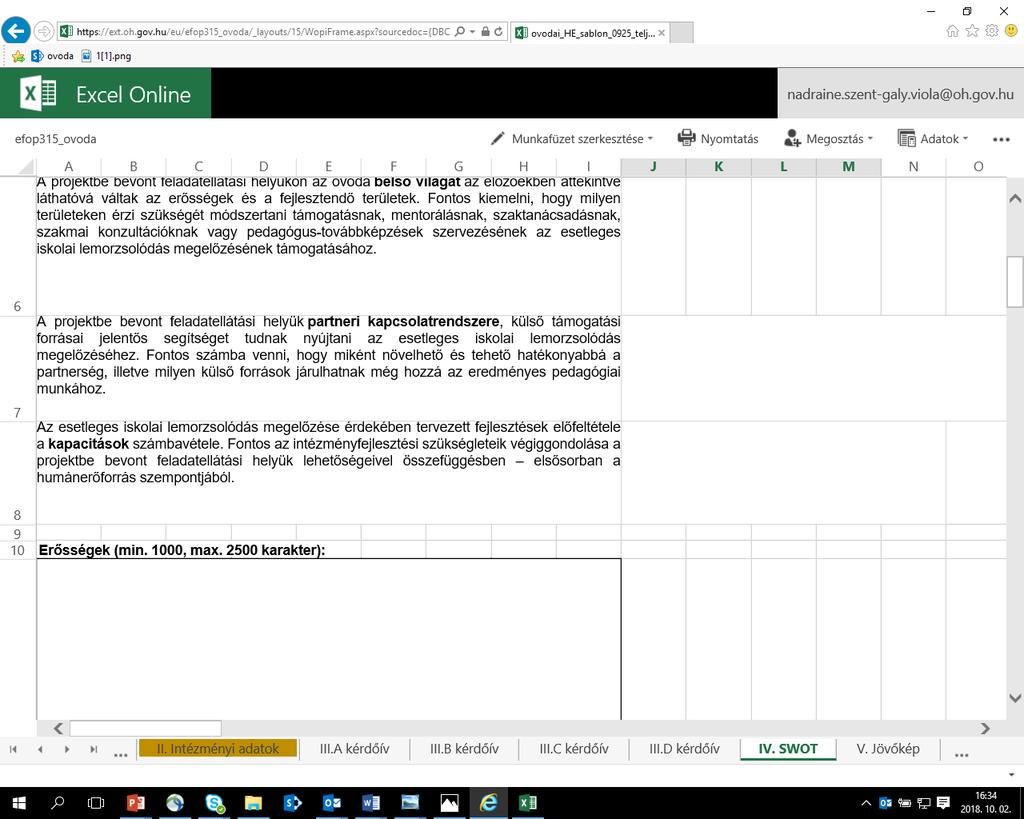
Task: Open Outlook from the taskbar
Action: (332, 803)
